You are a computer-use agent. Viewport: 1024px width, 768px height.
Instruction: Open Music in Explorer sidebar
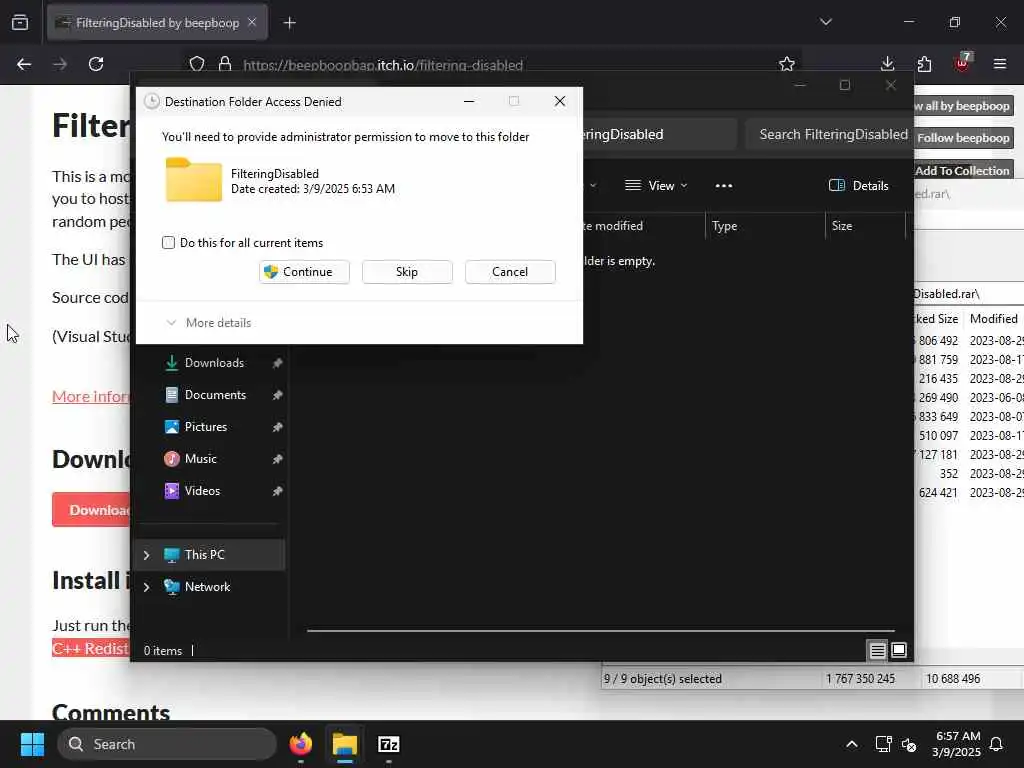tap(200, 459)
